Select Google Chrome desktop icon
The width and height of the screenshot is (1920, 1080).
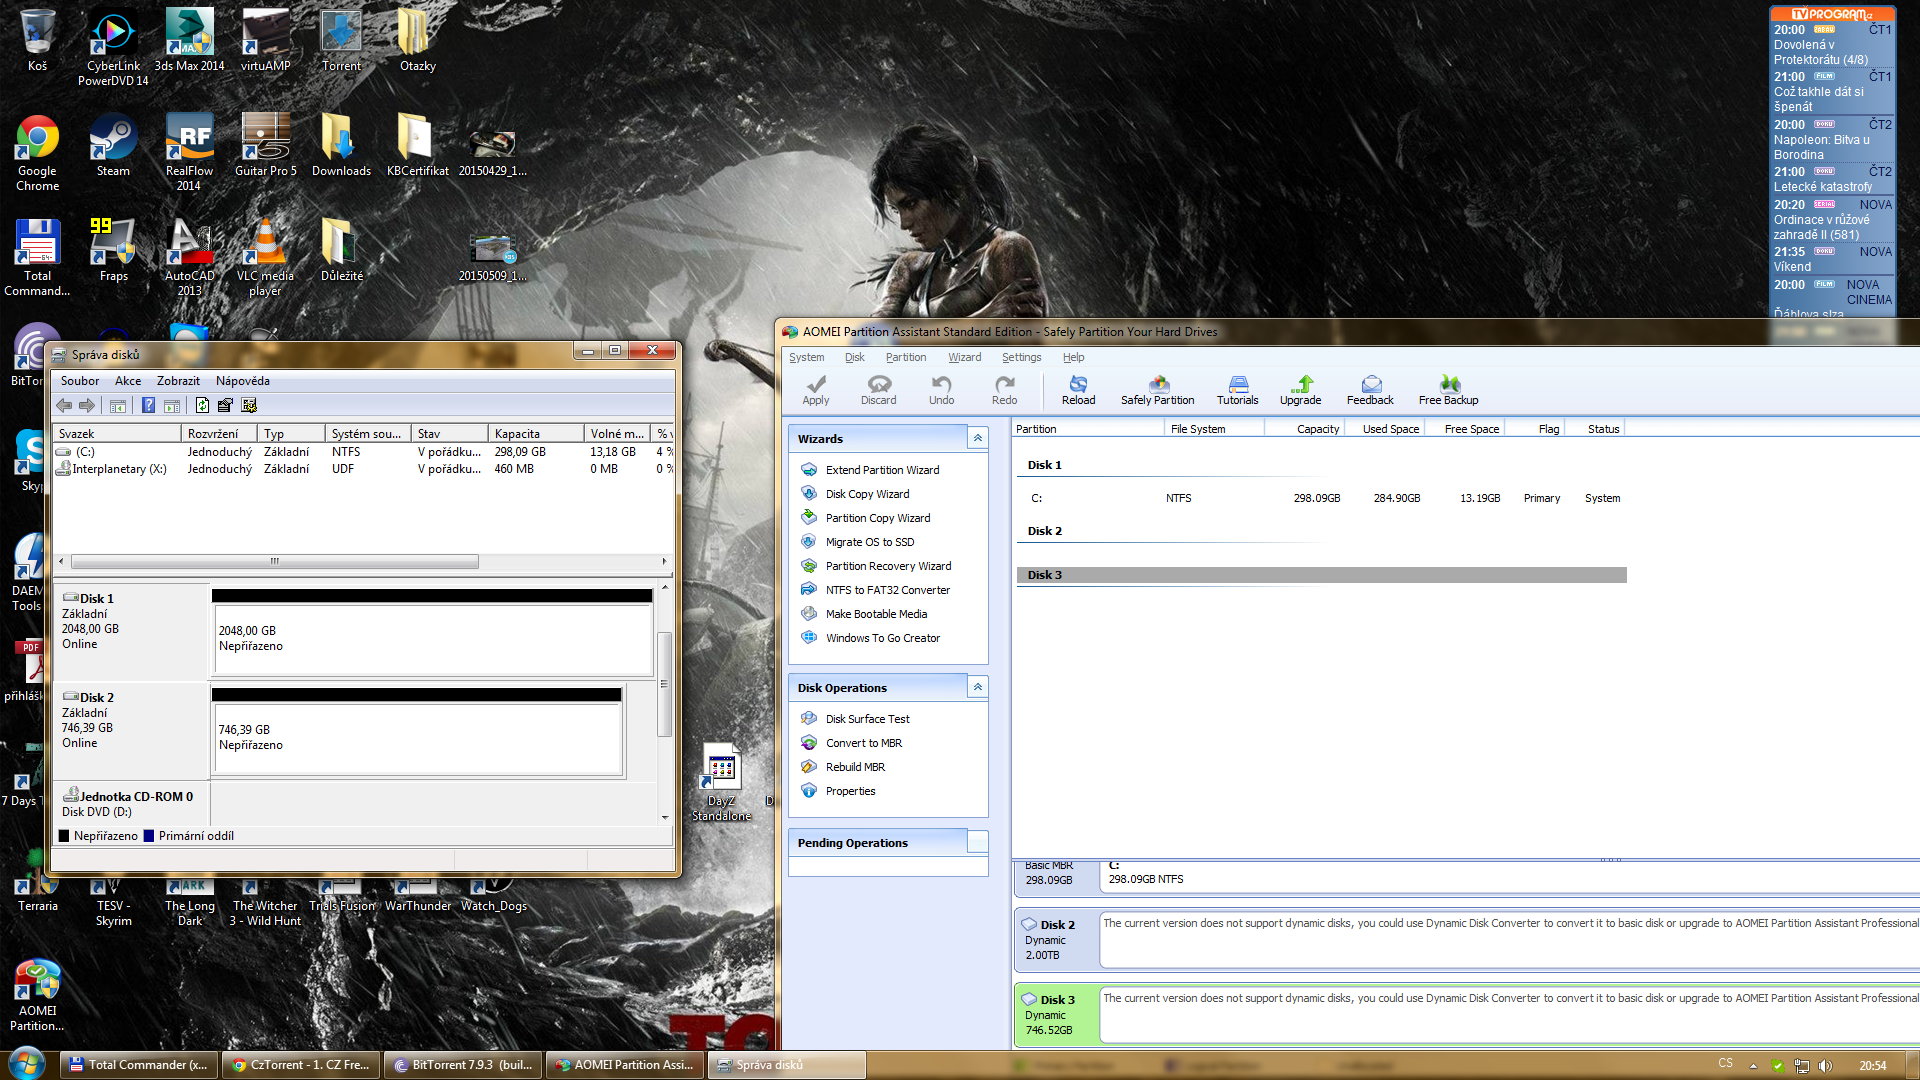37,152
